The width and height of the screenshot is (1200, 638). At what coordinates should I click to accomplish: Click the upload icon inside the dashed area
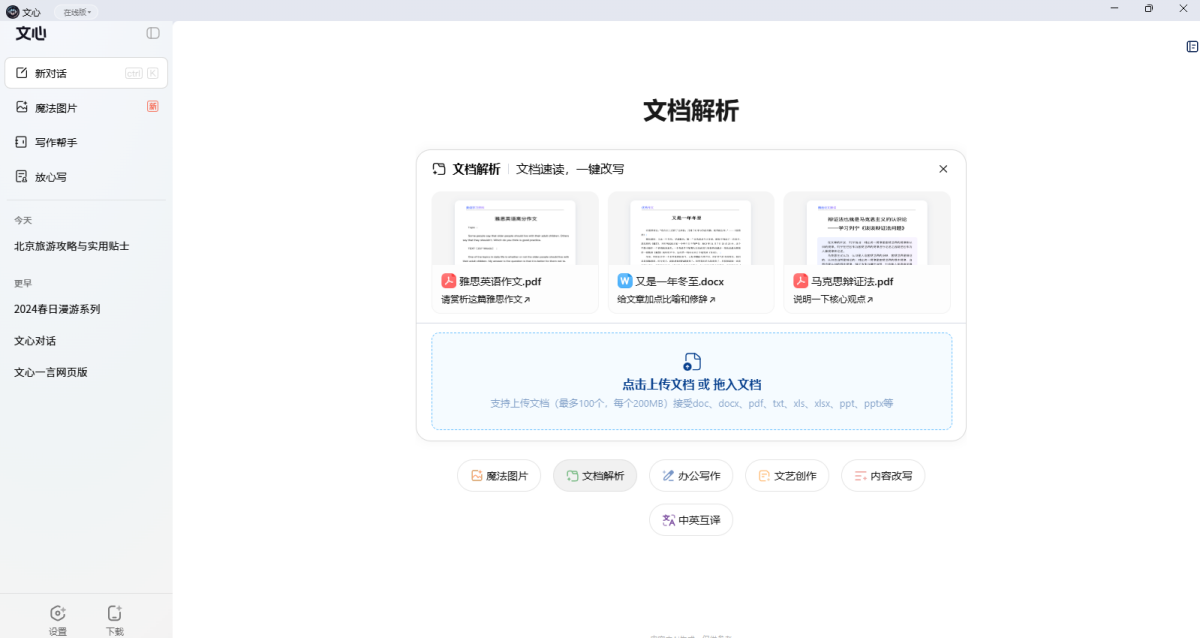pos(691,362)
